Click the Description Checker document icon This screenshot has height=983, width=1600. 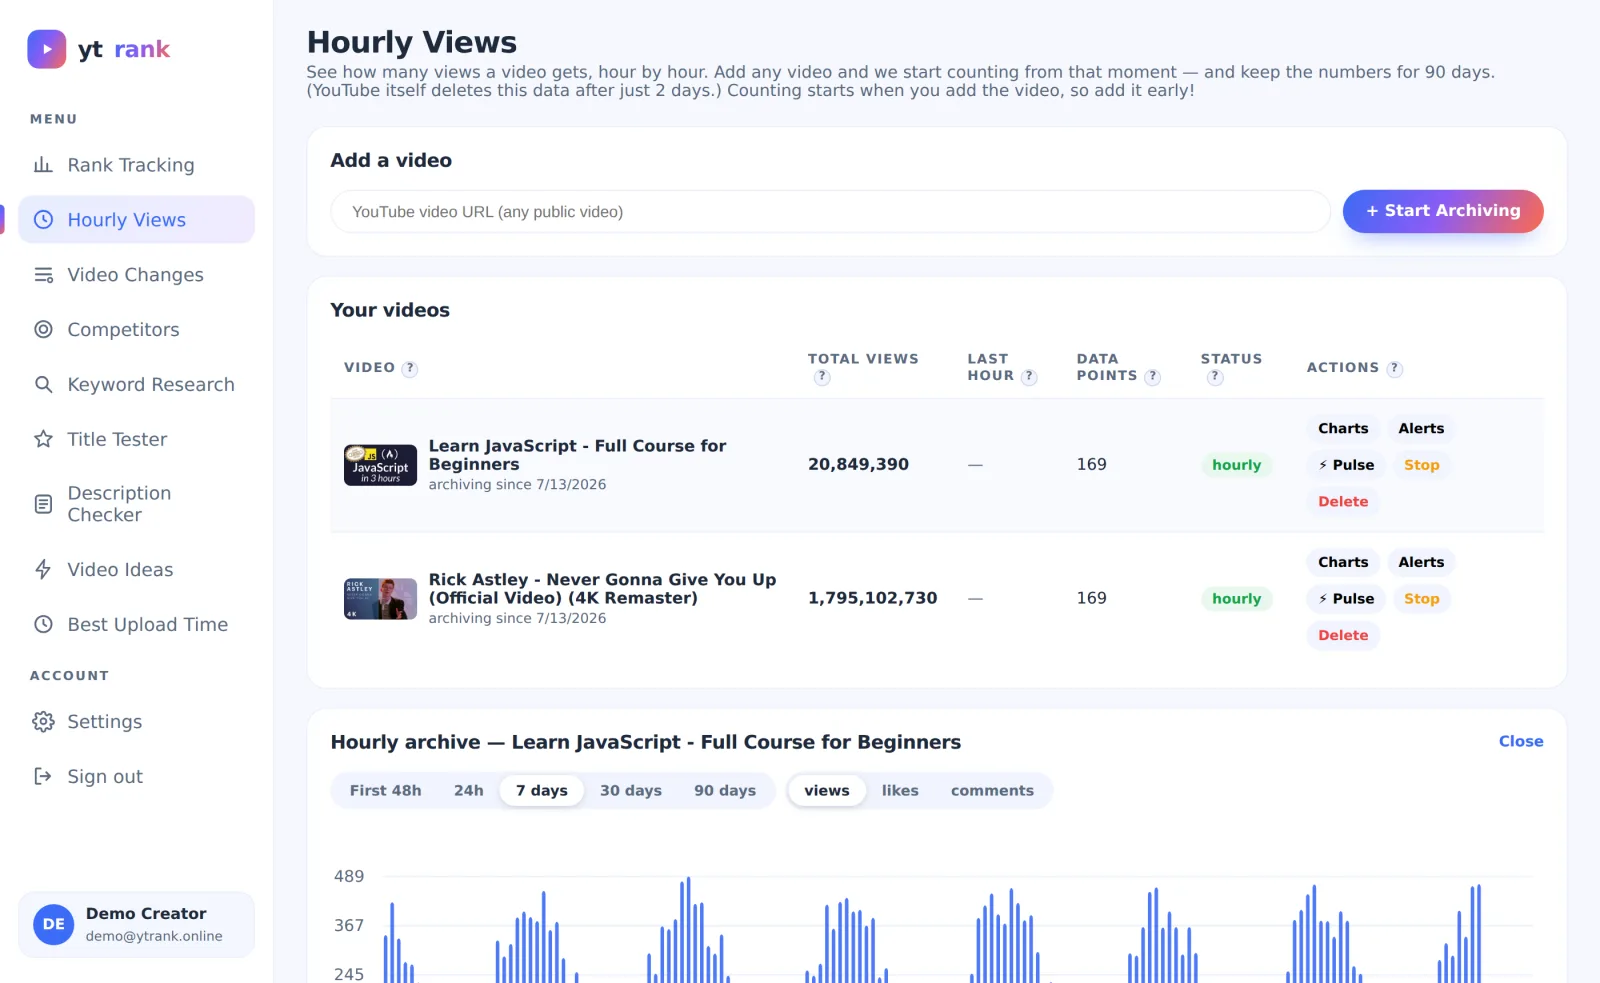43,504
